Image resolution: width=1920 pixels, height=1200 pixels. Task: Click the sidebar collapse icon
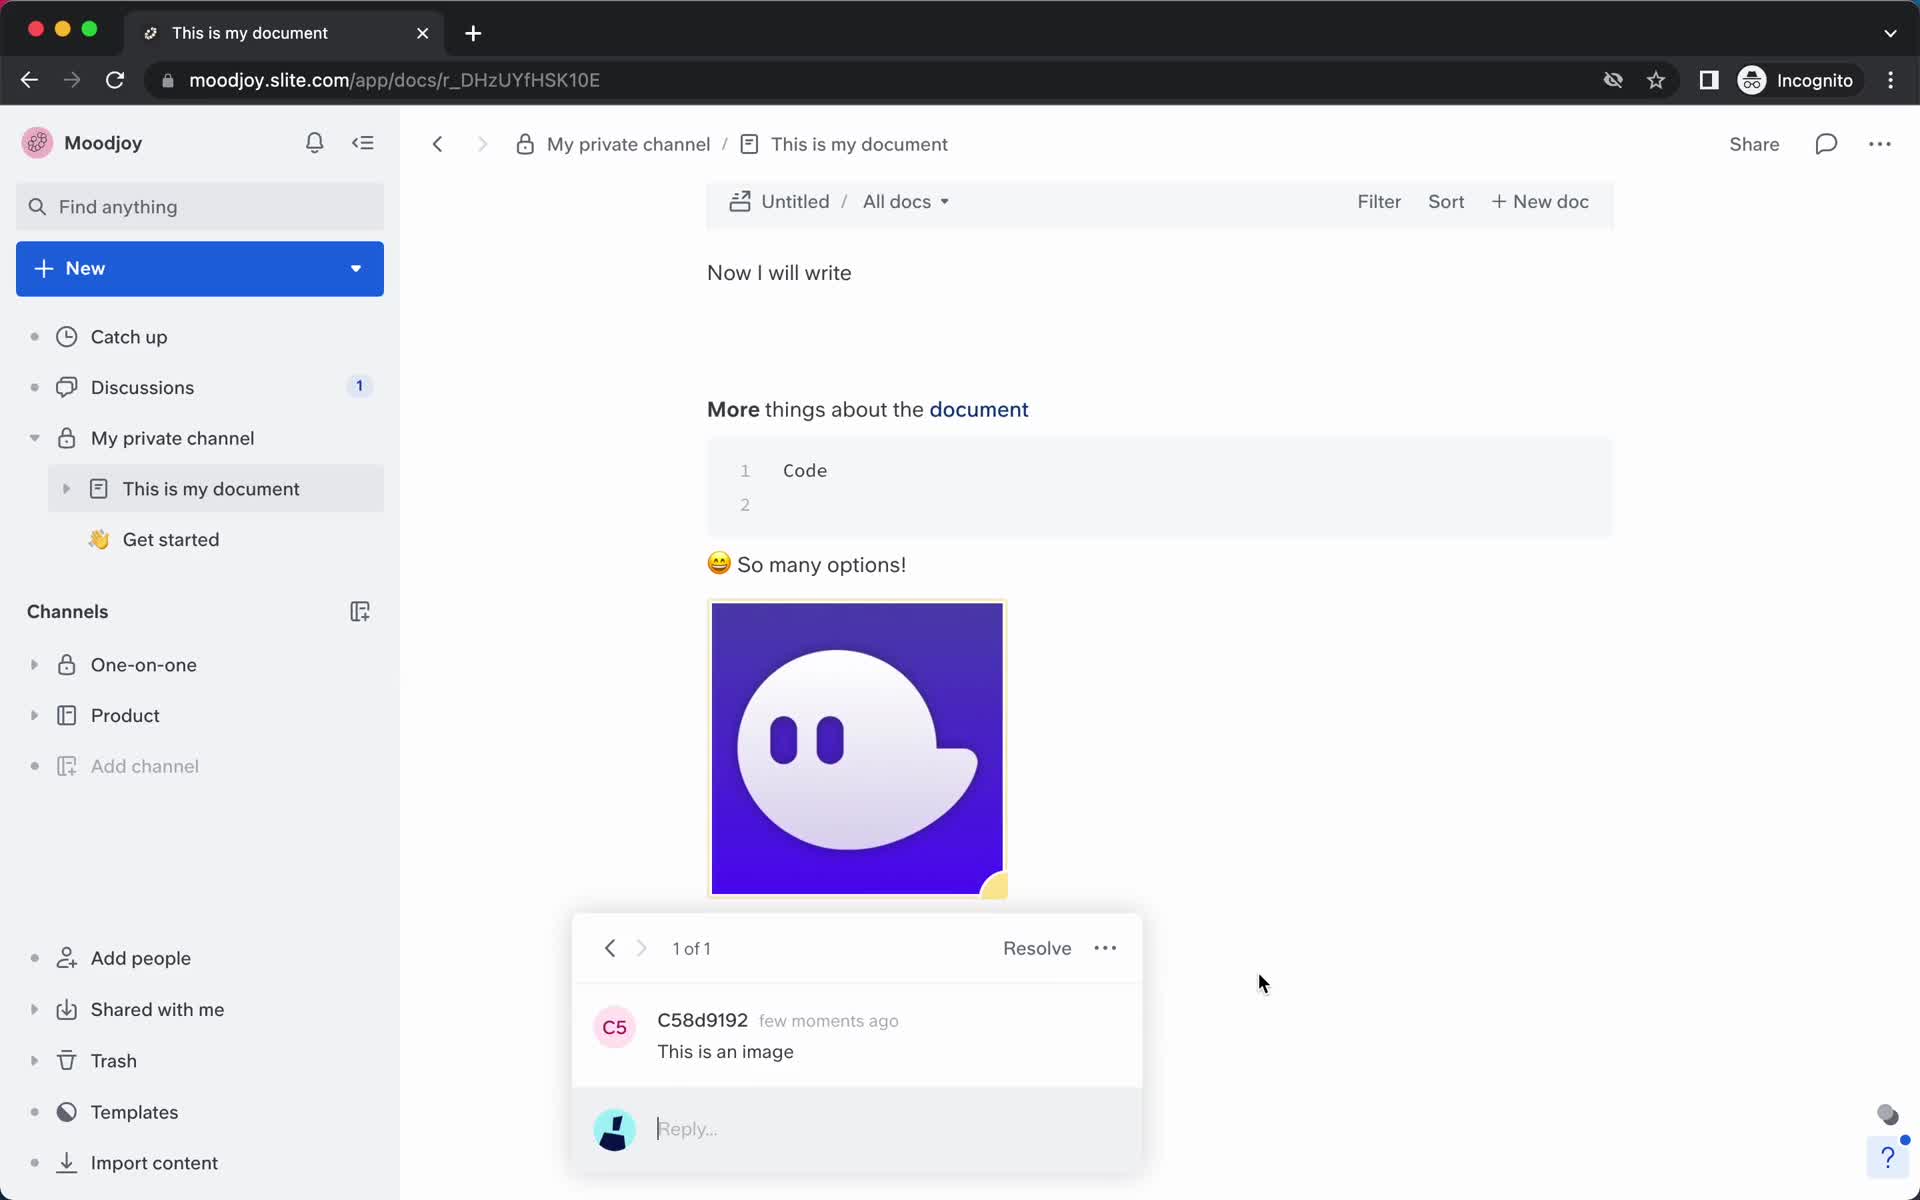click(364, 142)
